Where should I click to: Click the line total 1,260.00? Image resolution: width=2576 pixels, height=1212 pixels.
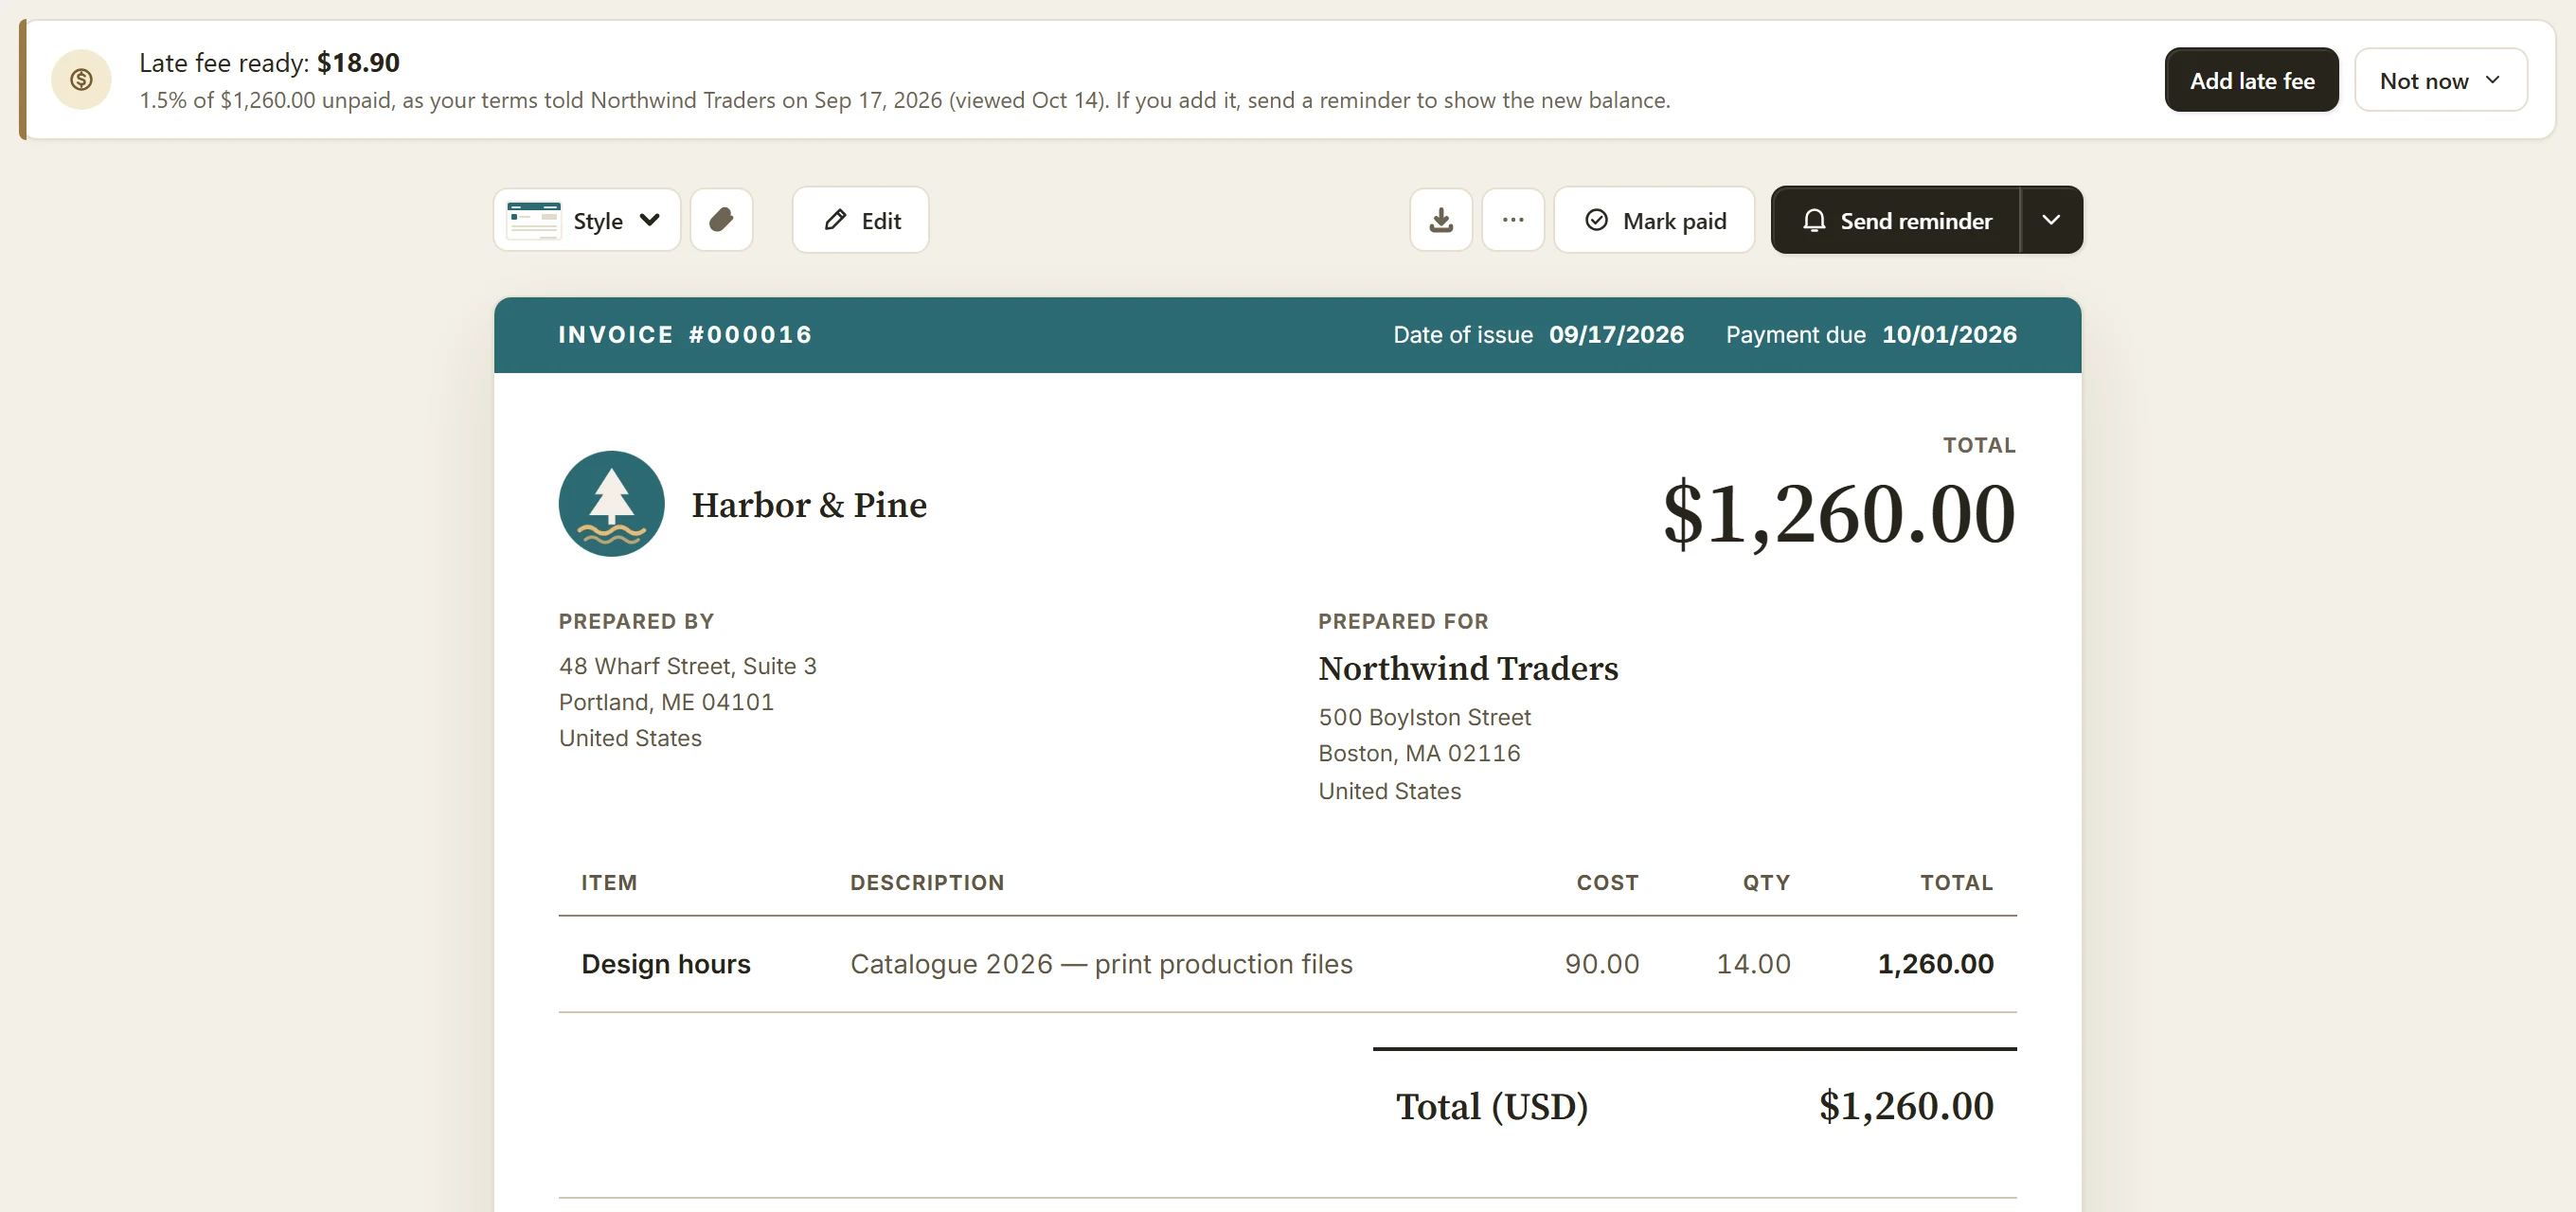pos(1935,964)
